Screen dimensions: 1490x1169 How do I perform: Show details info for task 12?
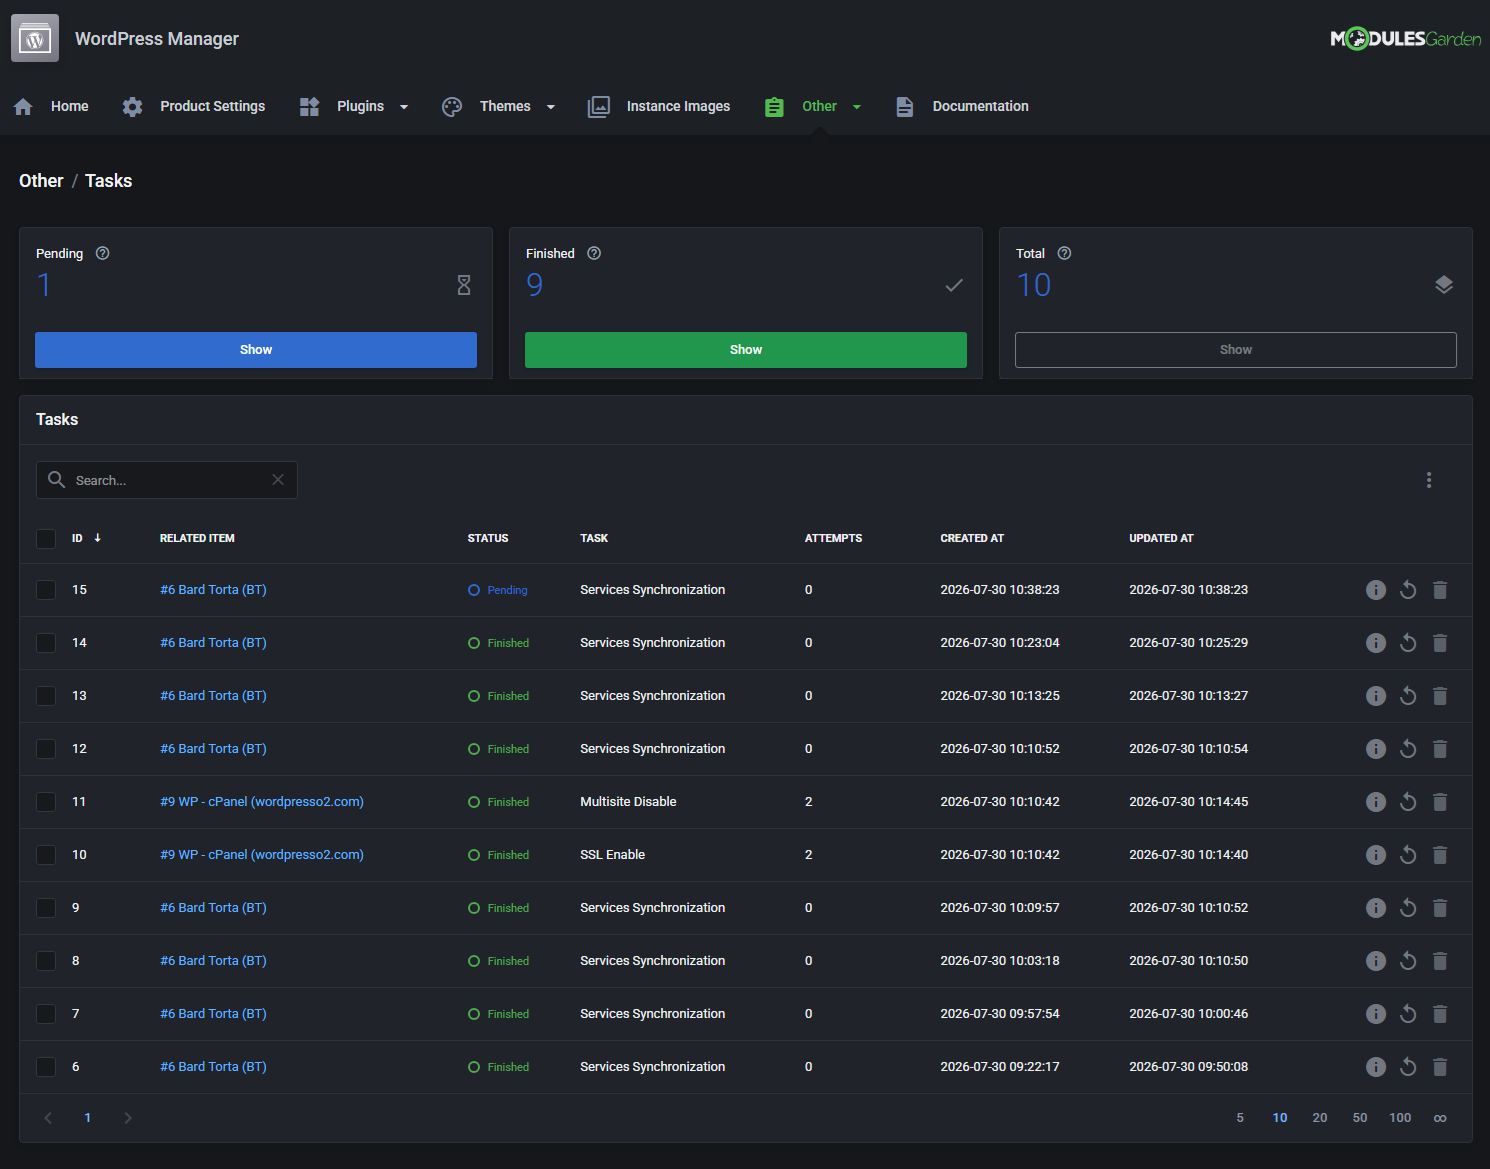coord(1376,749)
